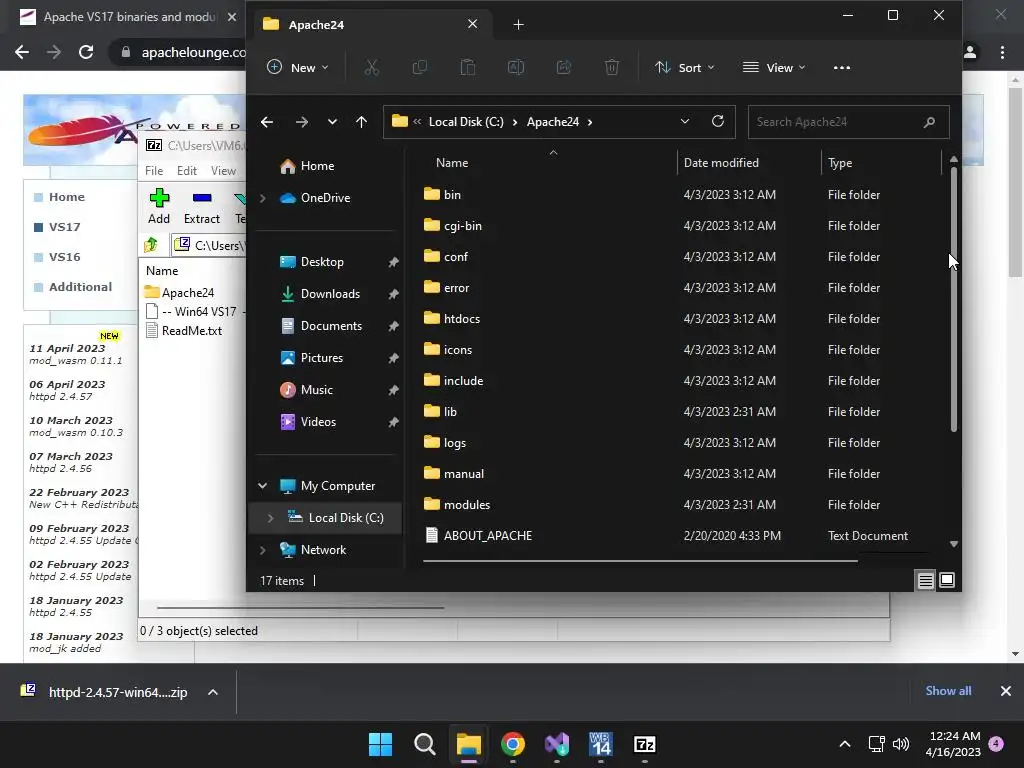Sort files by the Name column header
This screenshot has width=1024, height=768.
452,163
